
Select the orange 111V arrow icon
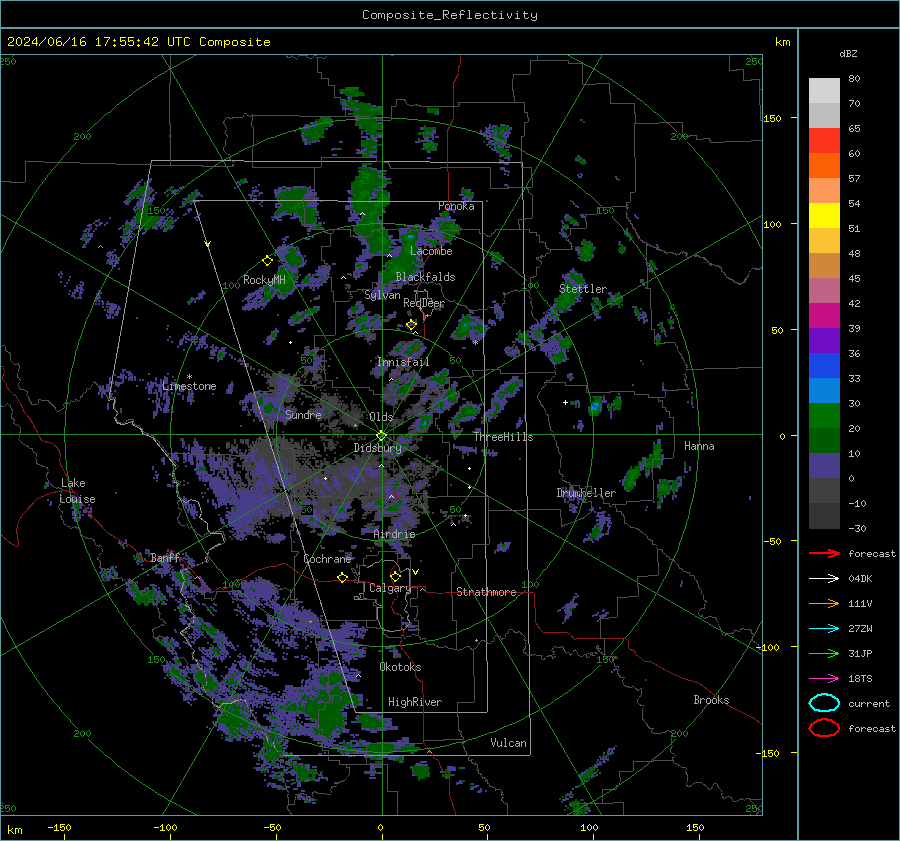click(824, 603)
